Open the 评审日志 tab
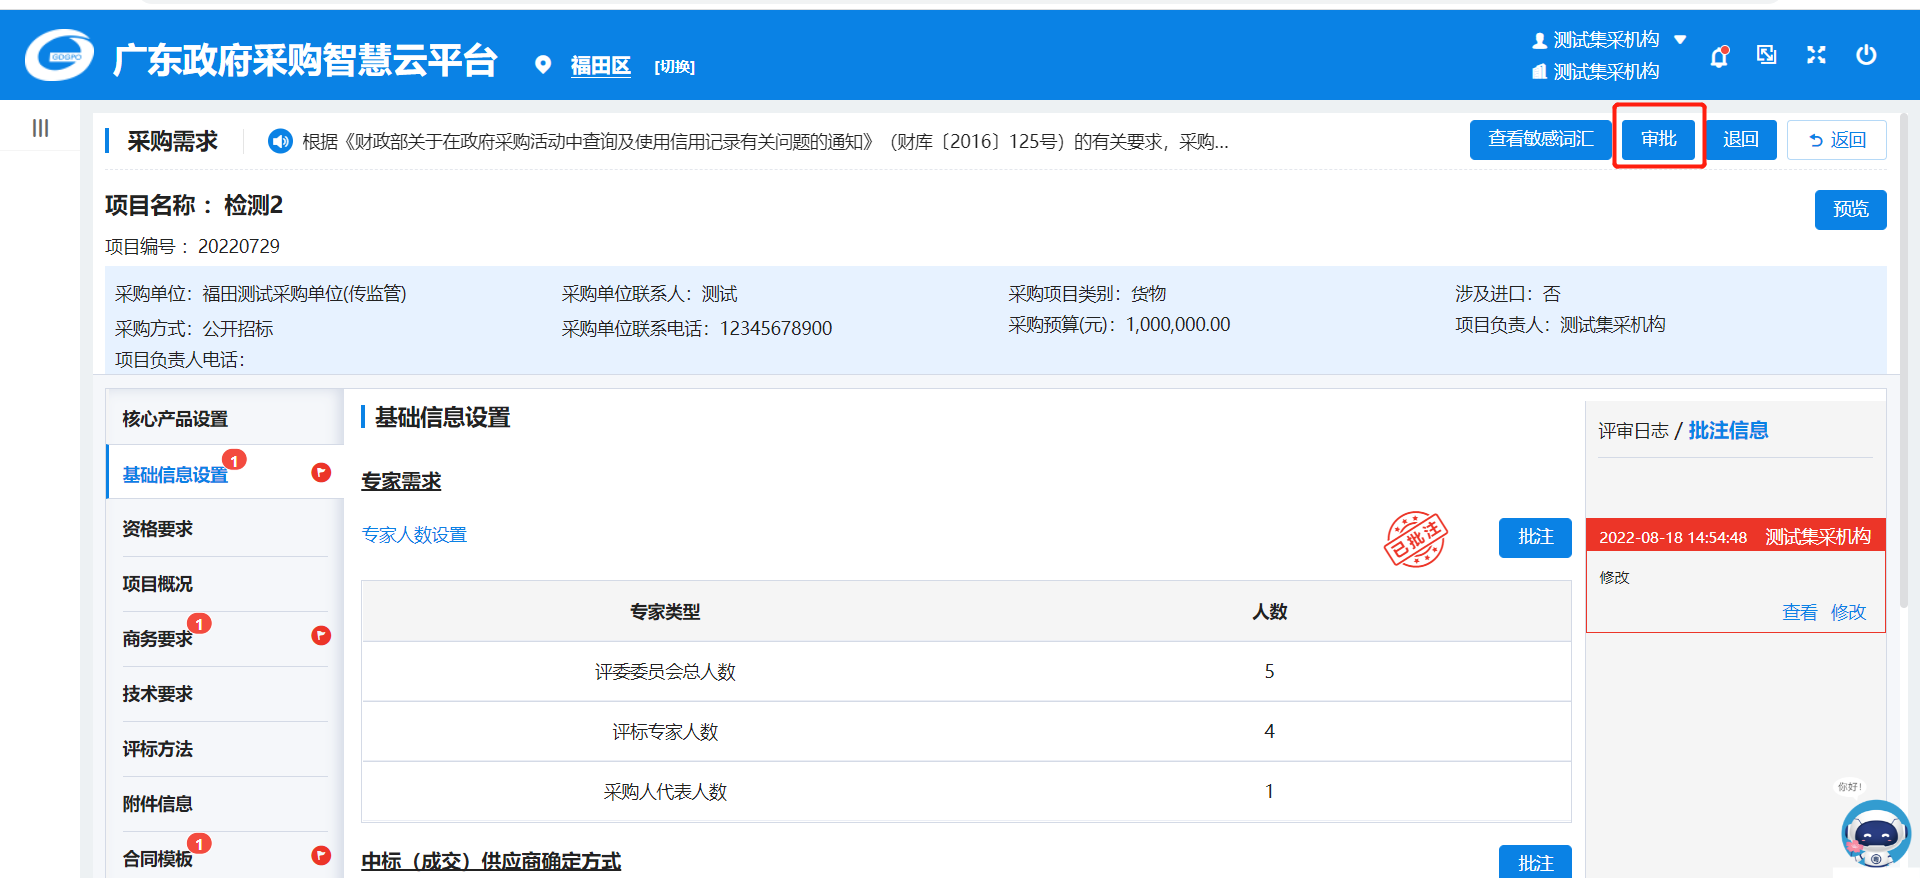Viewport: 1920px width, 878px height. tap(1632, 431)
